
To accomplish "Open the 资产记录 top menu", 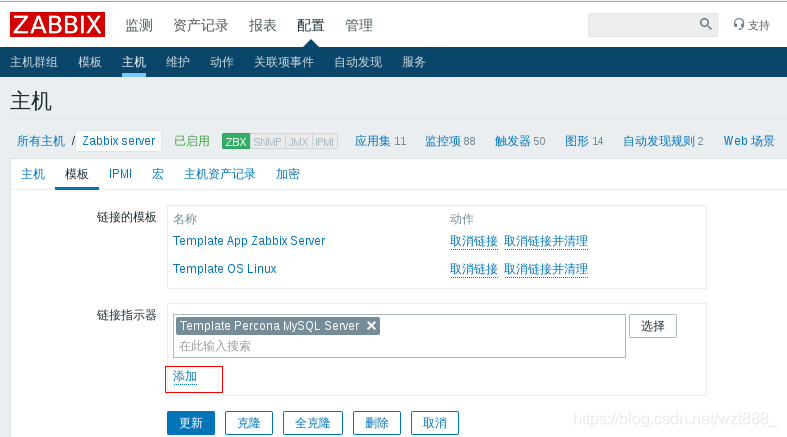I will (x=201, y=25).
